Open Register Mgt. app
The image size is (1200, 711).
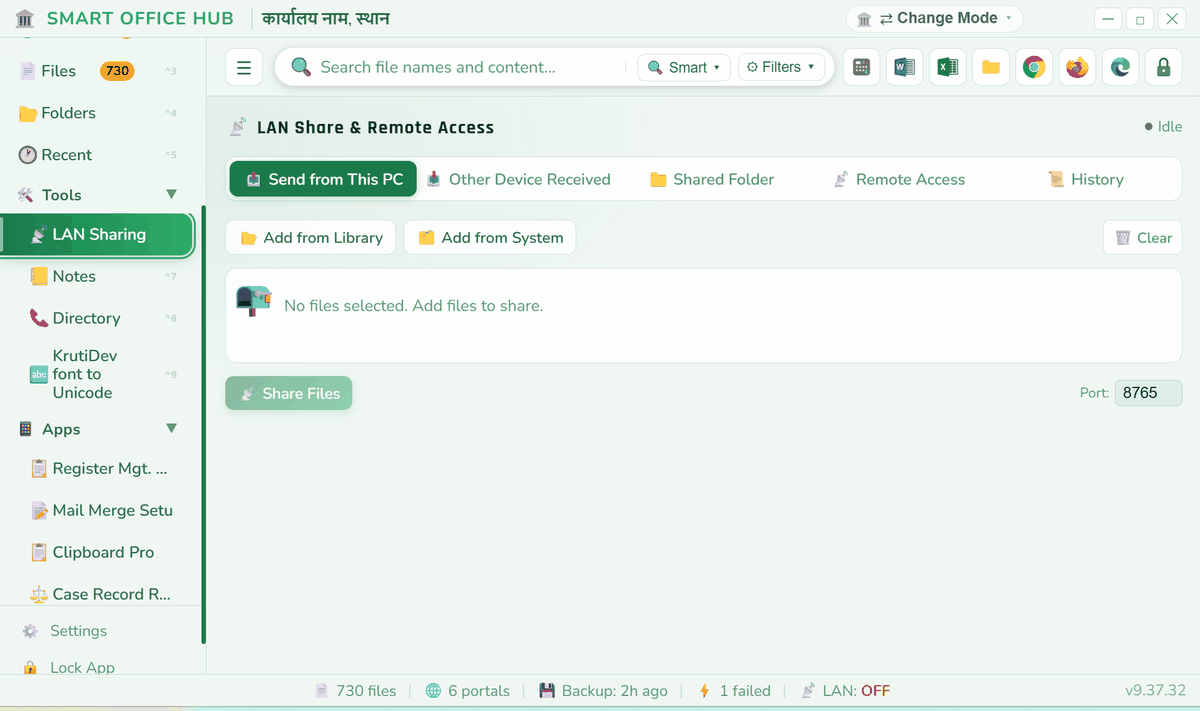(98, 468)
